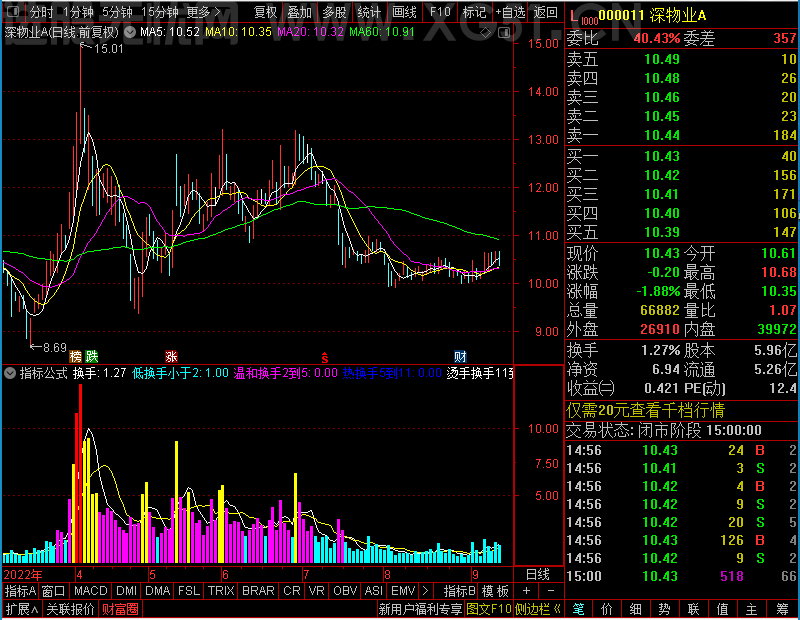
Task: Switch indicator to TRIX
Action: (x=221, y=591)
